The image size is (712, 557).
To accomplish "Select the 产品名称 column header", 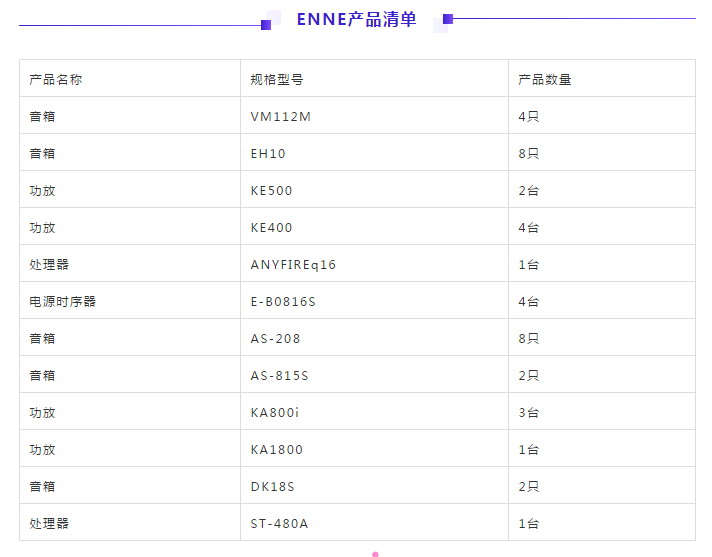I will click(x=56, y=79).
